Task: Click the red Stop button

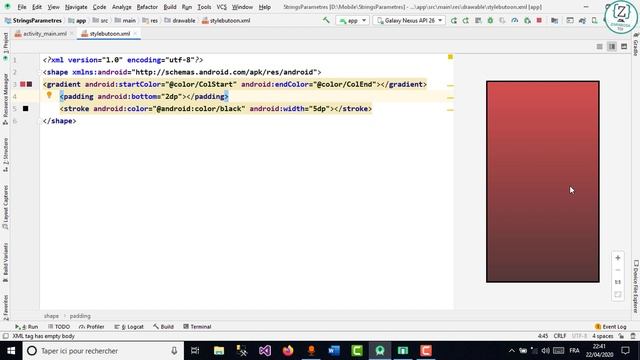Action: (539, 20)
